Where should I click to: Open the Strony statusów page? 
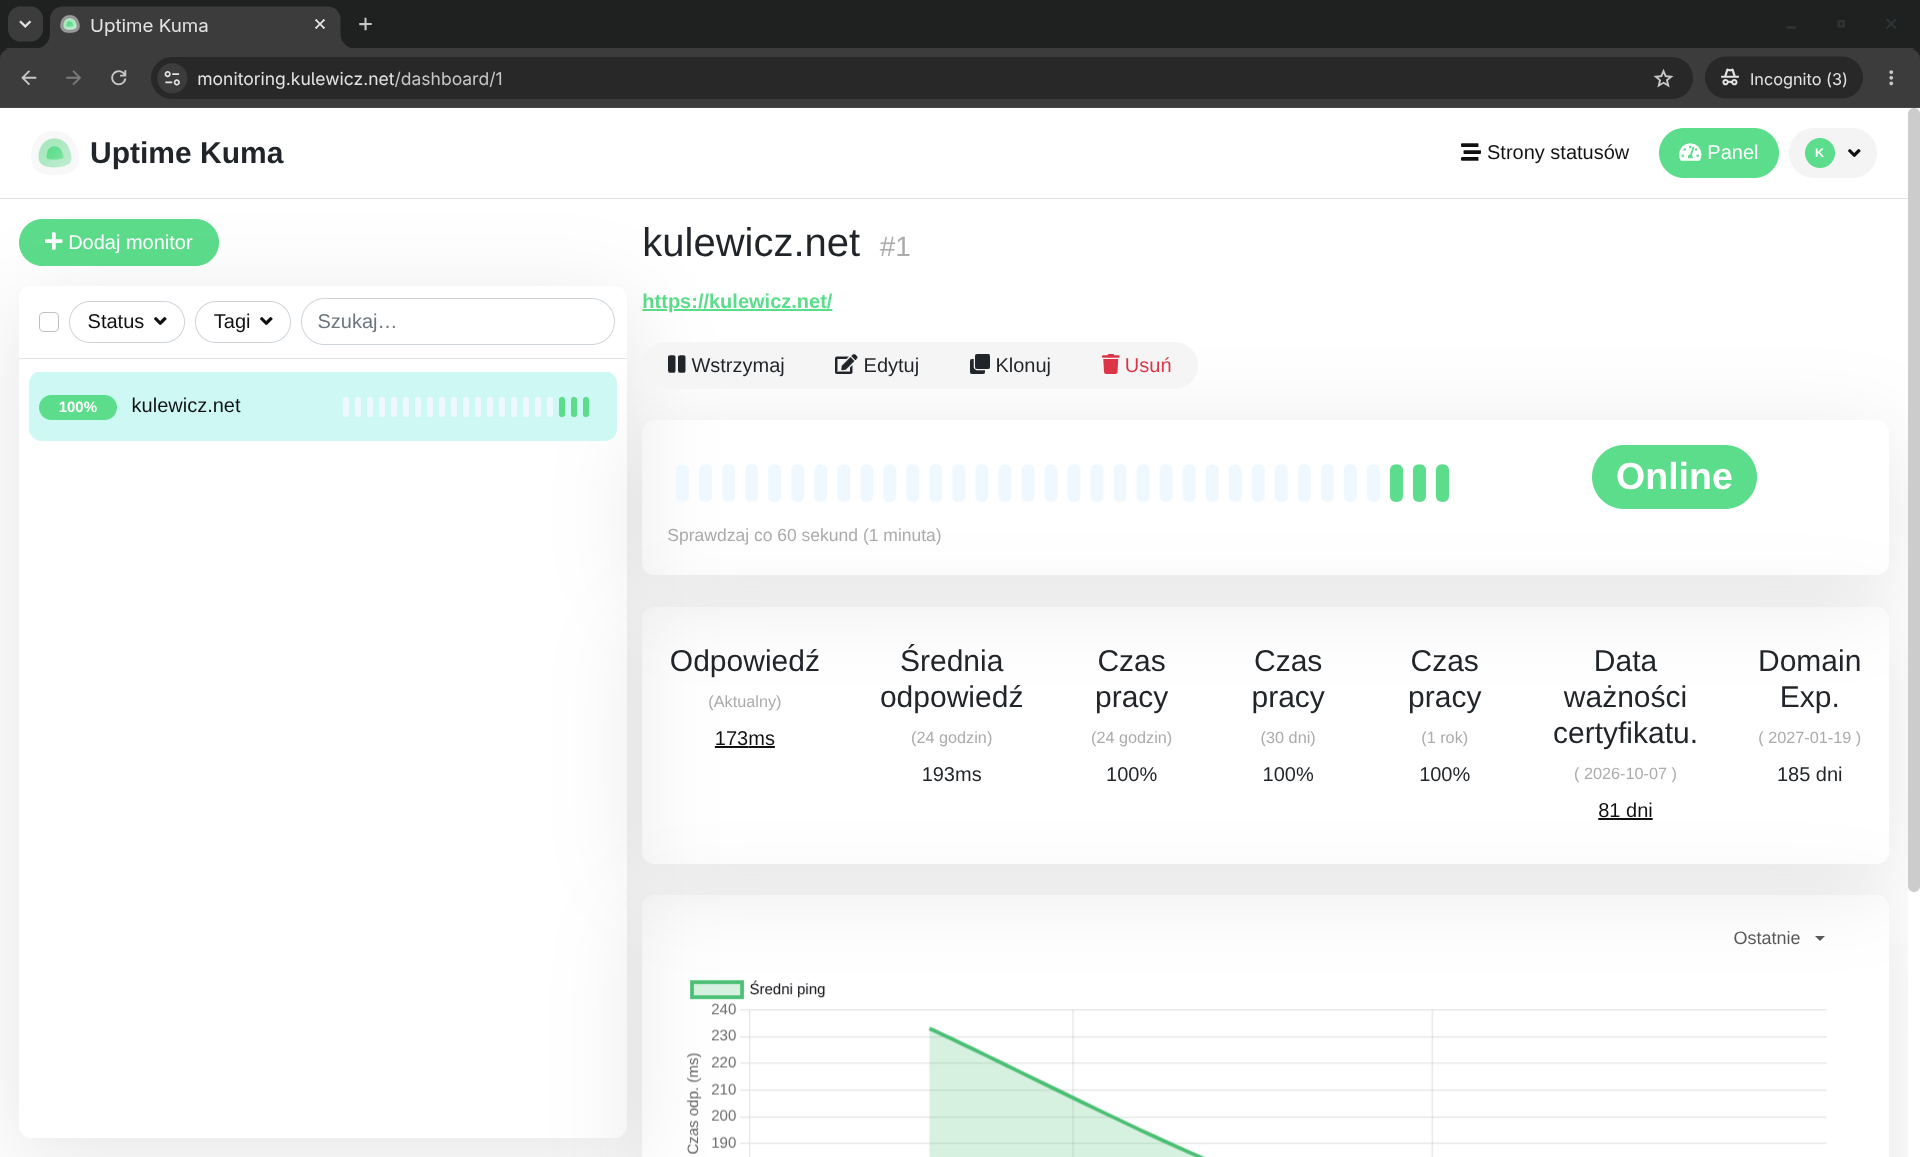click(1545, 153)
